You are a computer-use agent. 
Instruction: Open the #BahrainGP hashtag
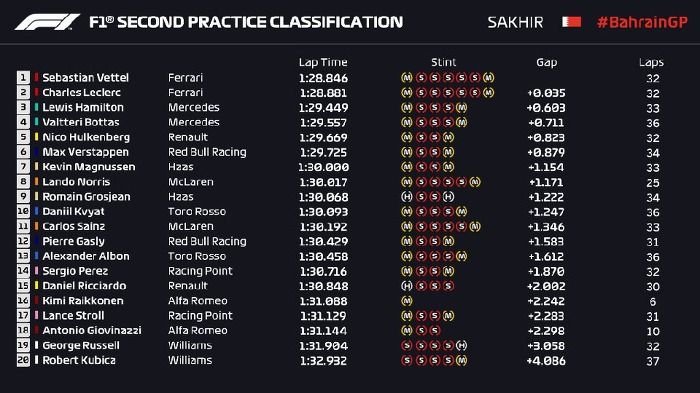642,22
